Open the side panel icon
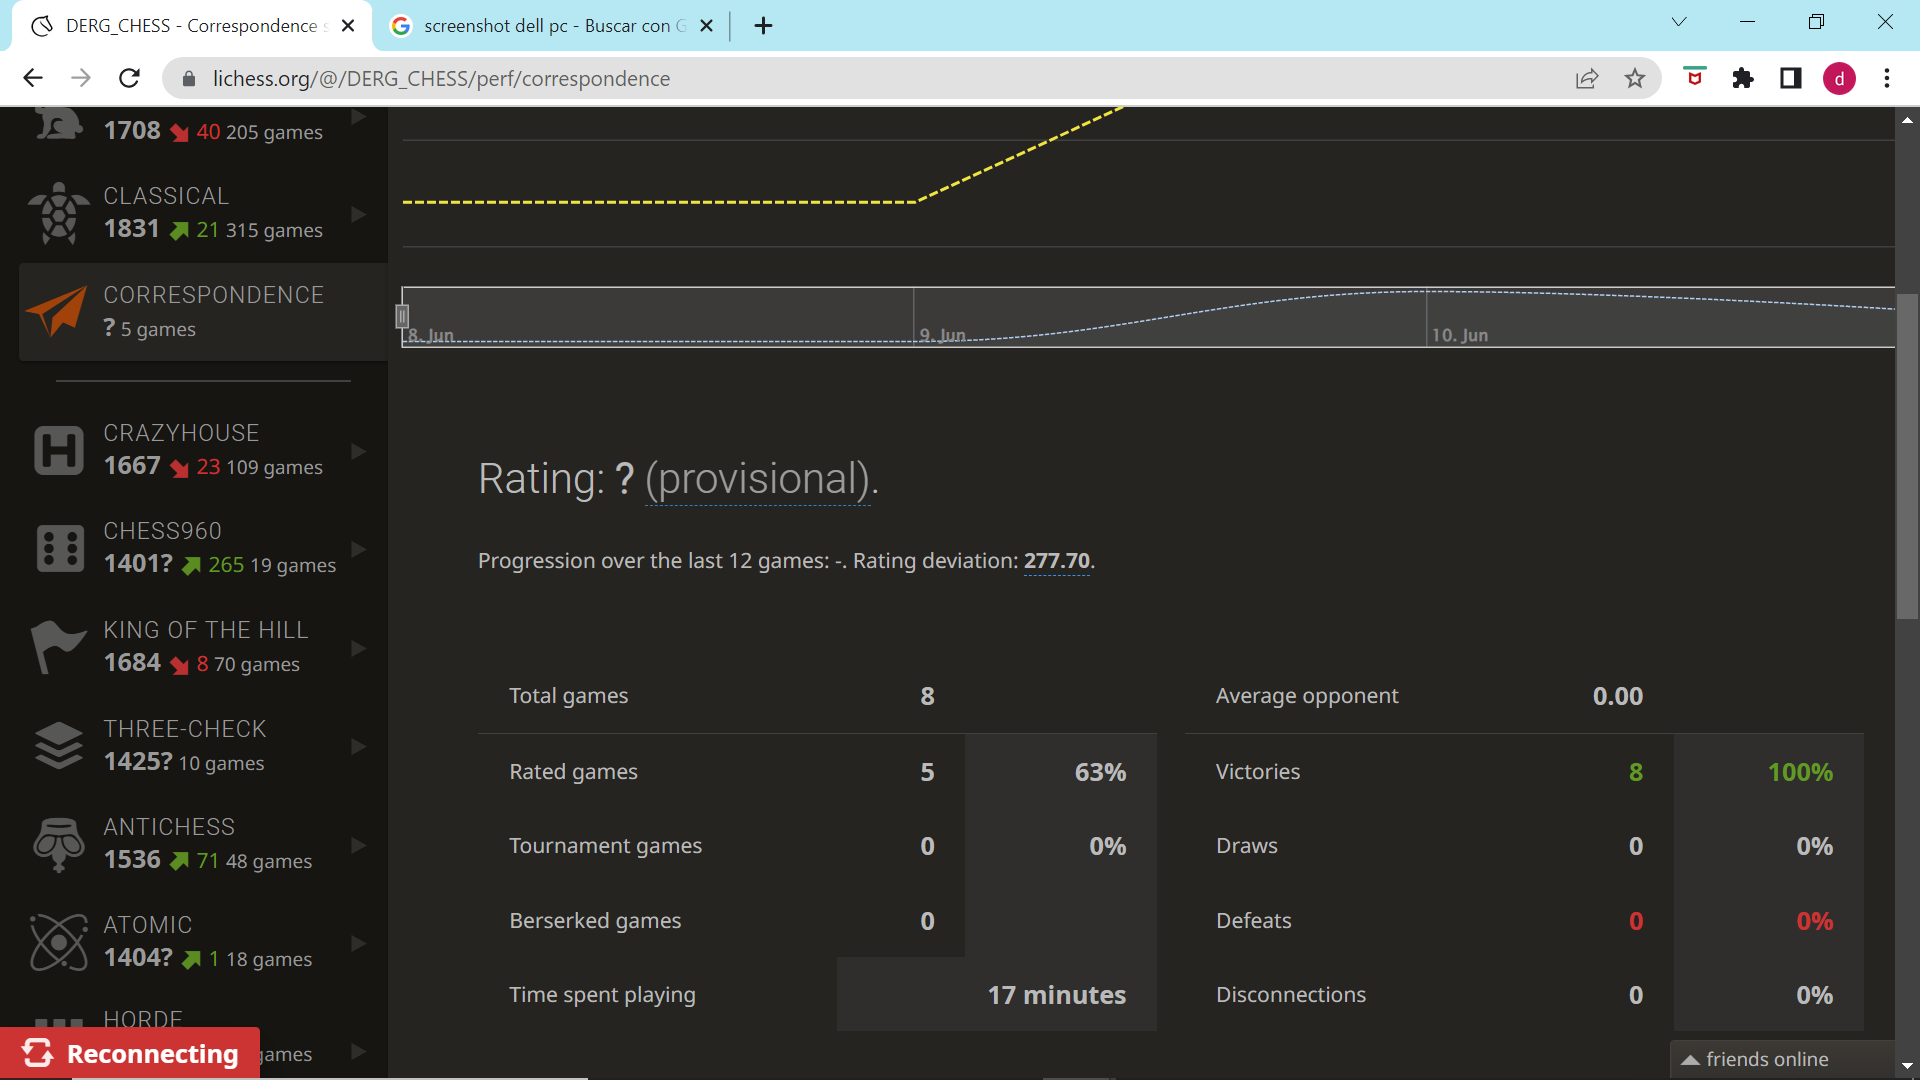This screenshot has width=1920, height=1080. (x=1791, y=78)
